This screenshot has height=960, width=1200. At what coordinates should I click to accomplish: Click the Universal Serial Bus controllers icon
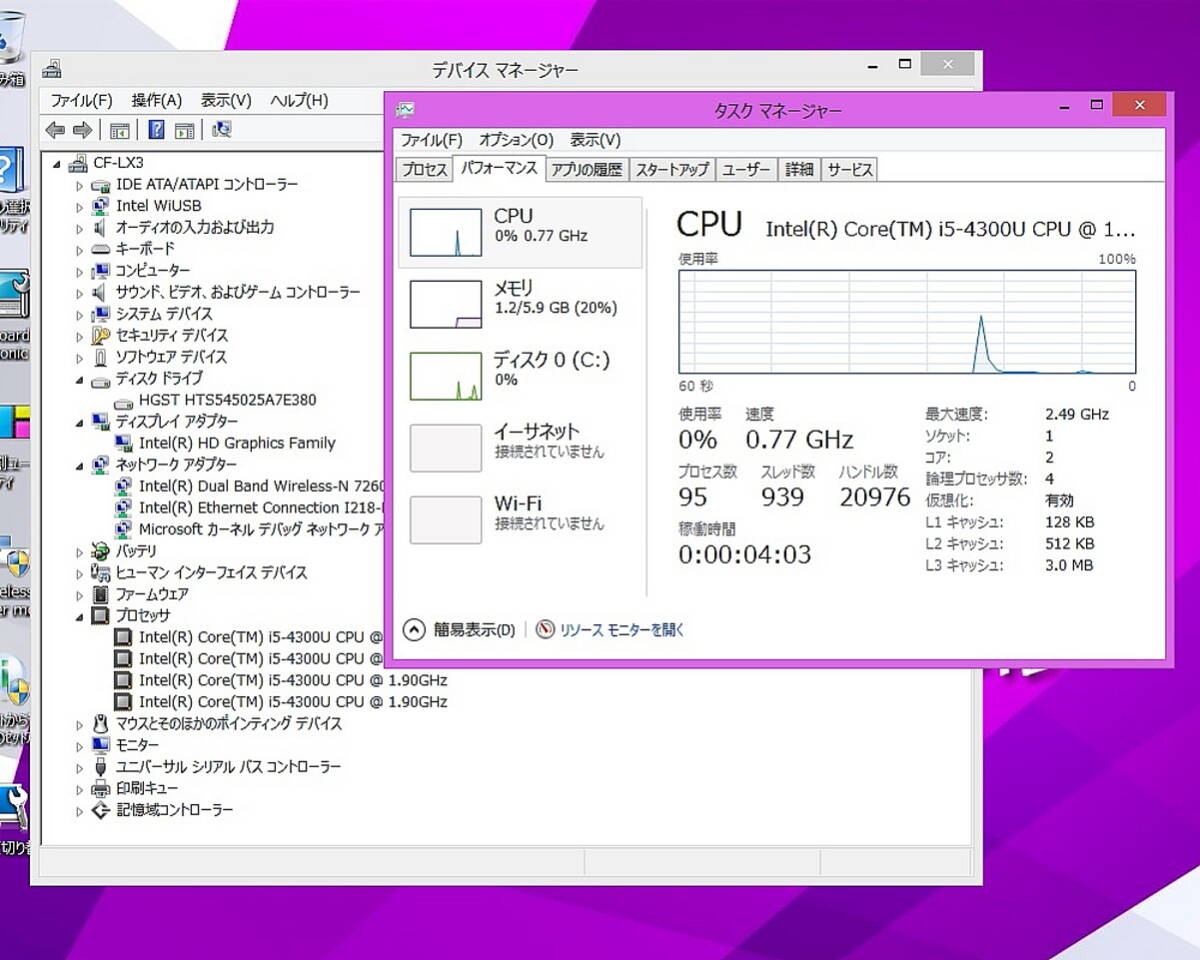pyautogui.click(x=100, y=767)
